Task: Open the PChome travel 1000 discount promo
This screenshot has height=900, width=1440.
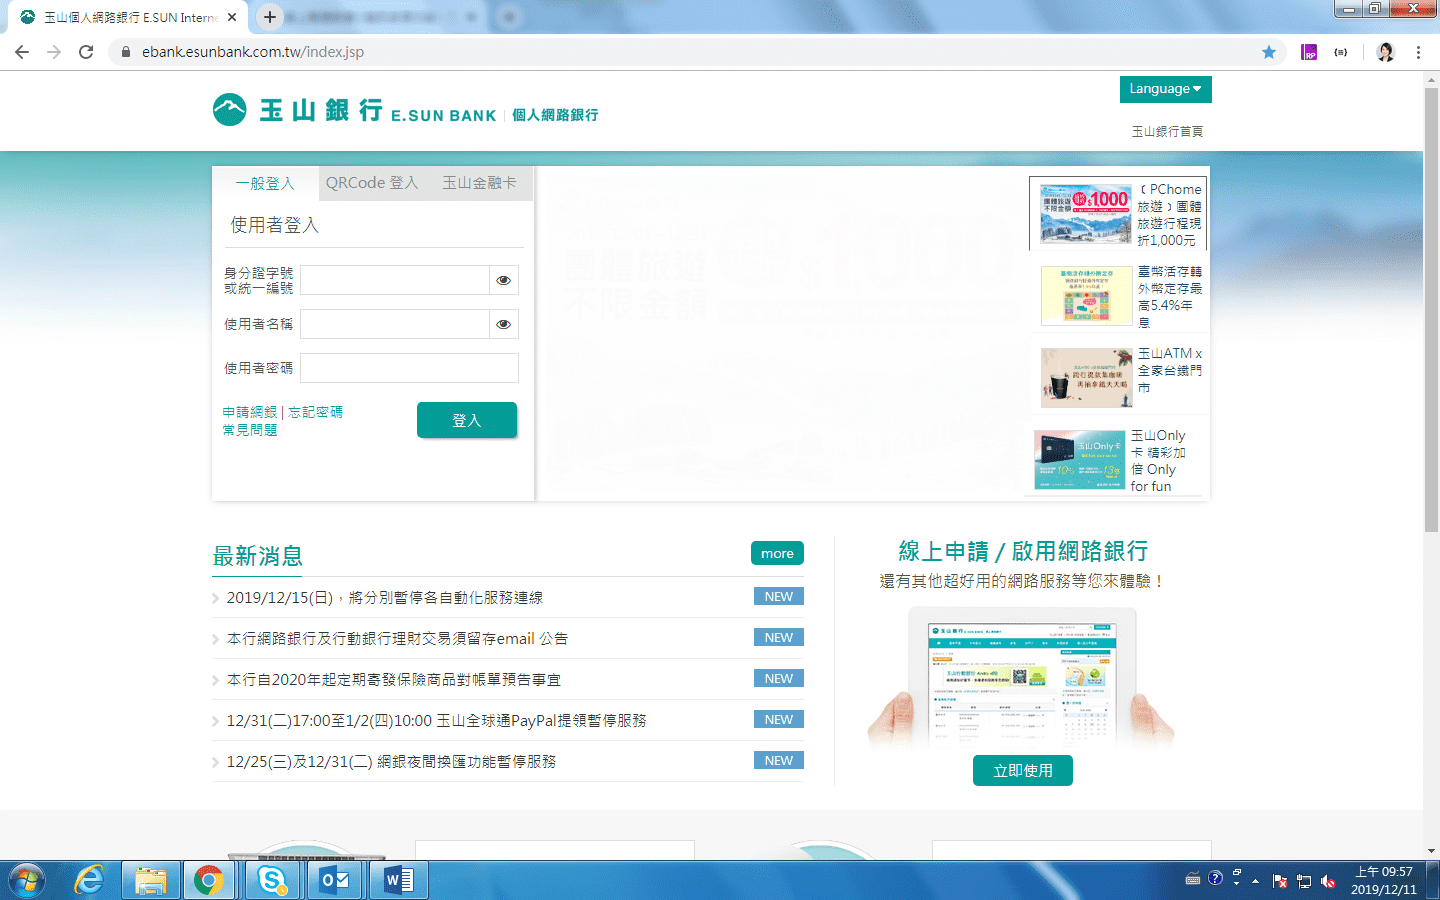Action: (1119, 214)
